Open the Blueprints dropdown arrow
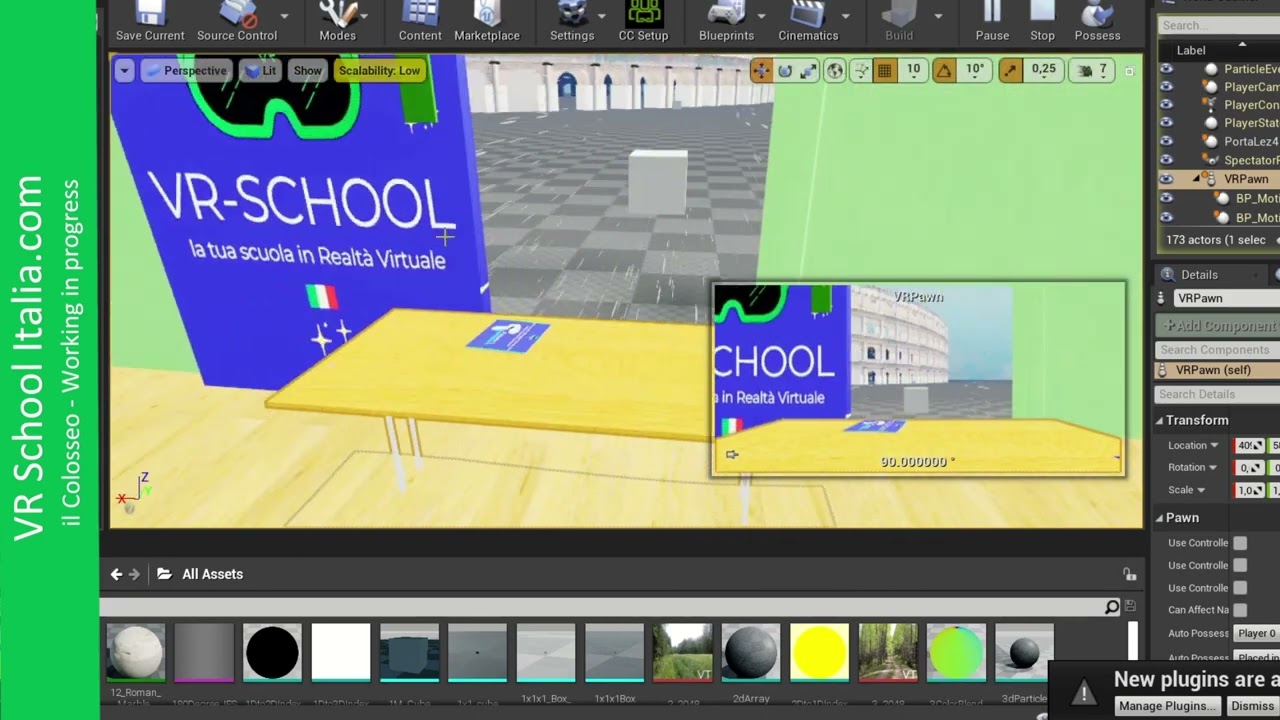1280x720 pixels. coord(761,16)
